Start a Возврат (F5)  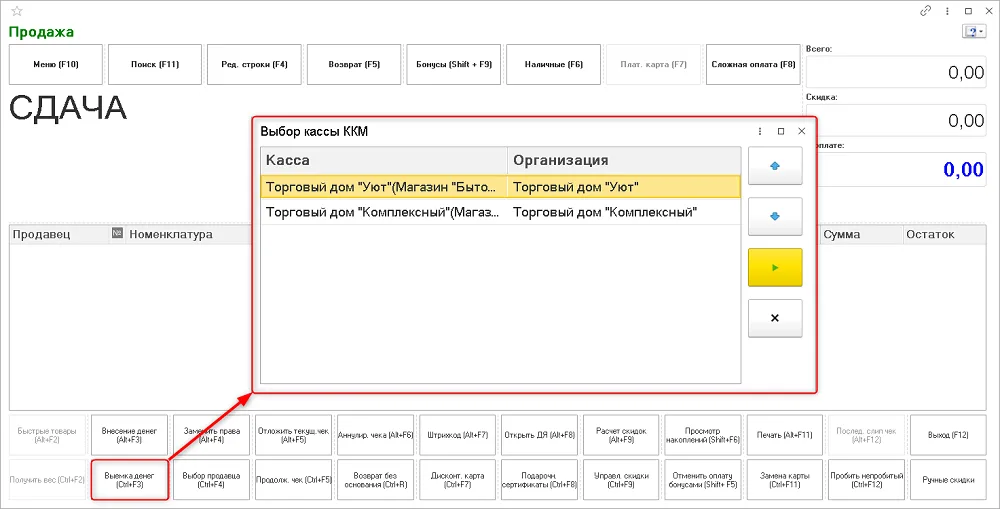click(354, 64)
